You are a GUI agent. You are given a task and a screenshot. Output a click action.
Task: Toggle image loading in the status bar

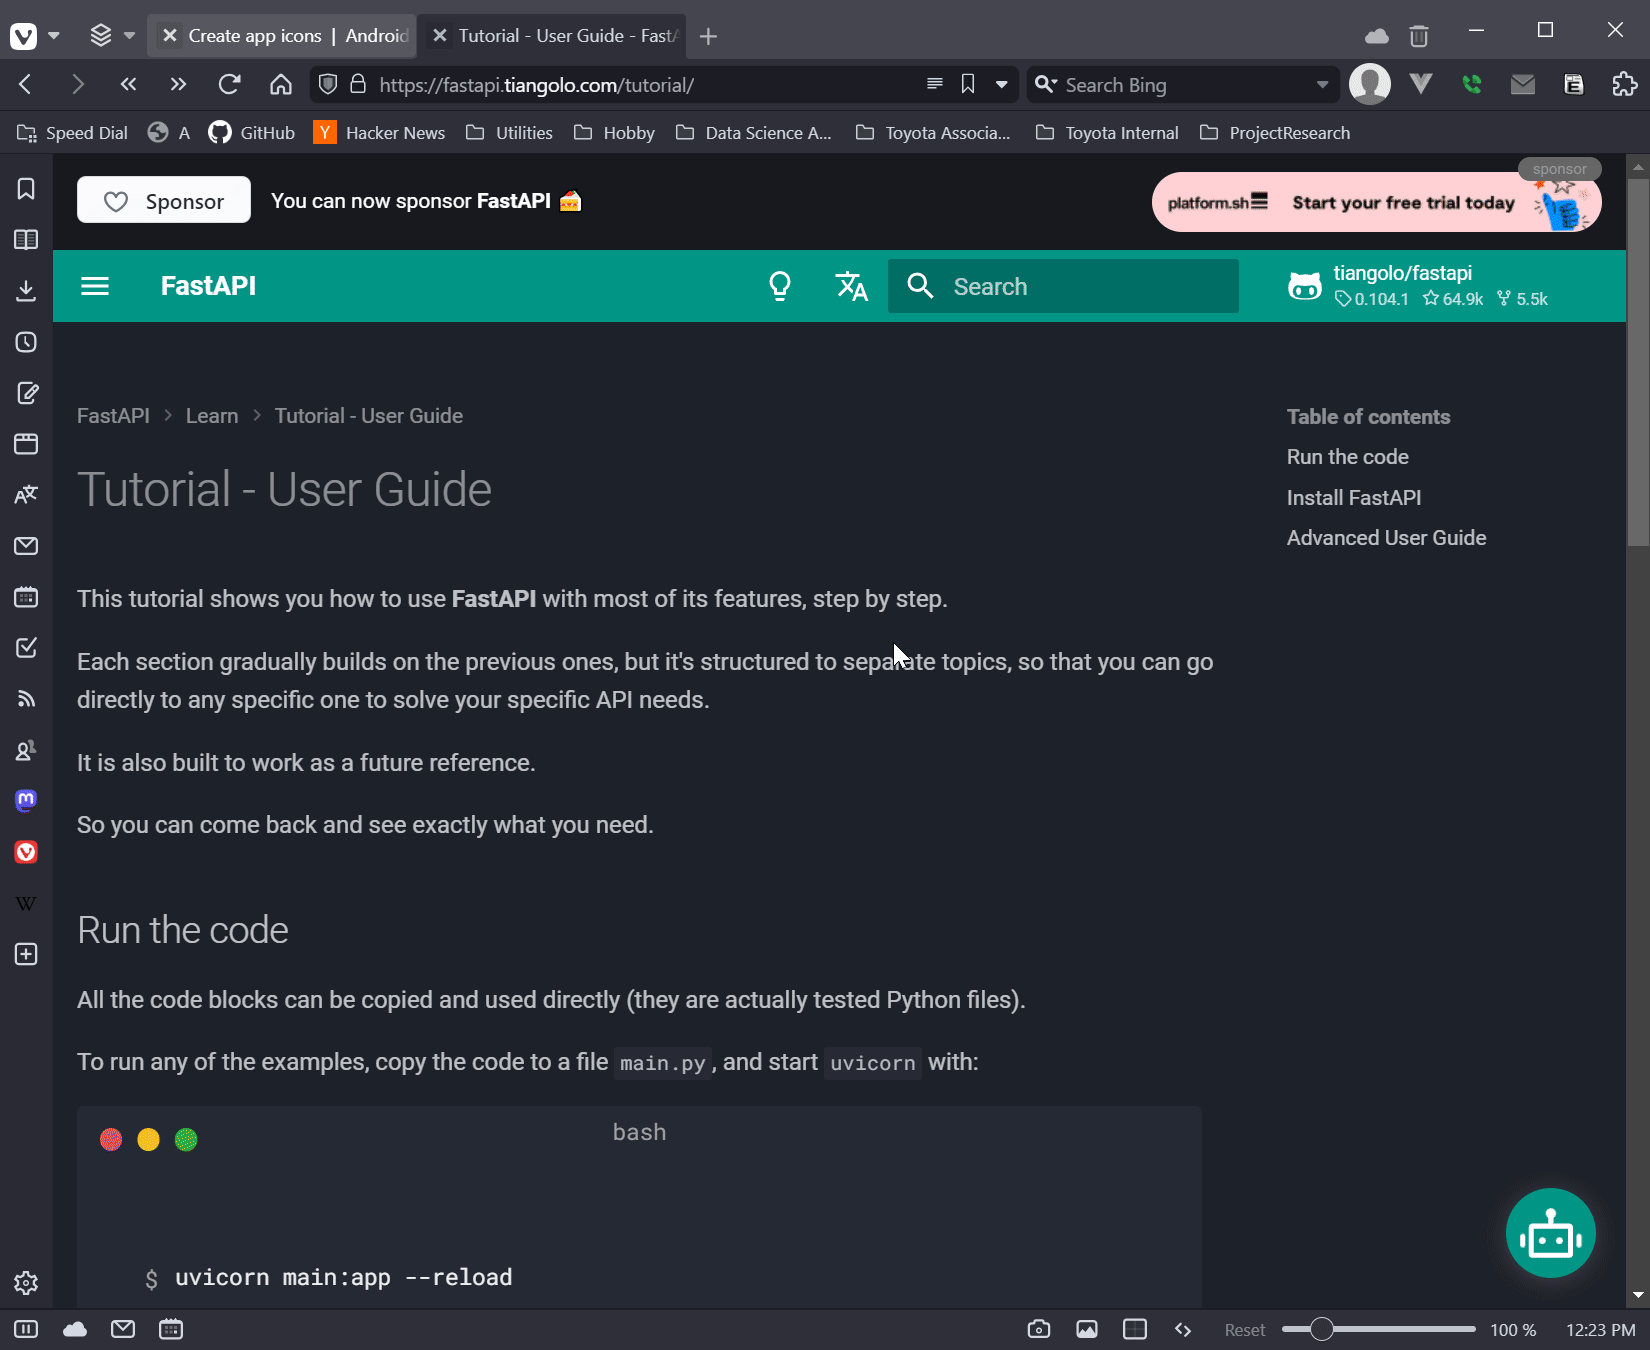pos(1087,1329)
